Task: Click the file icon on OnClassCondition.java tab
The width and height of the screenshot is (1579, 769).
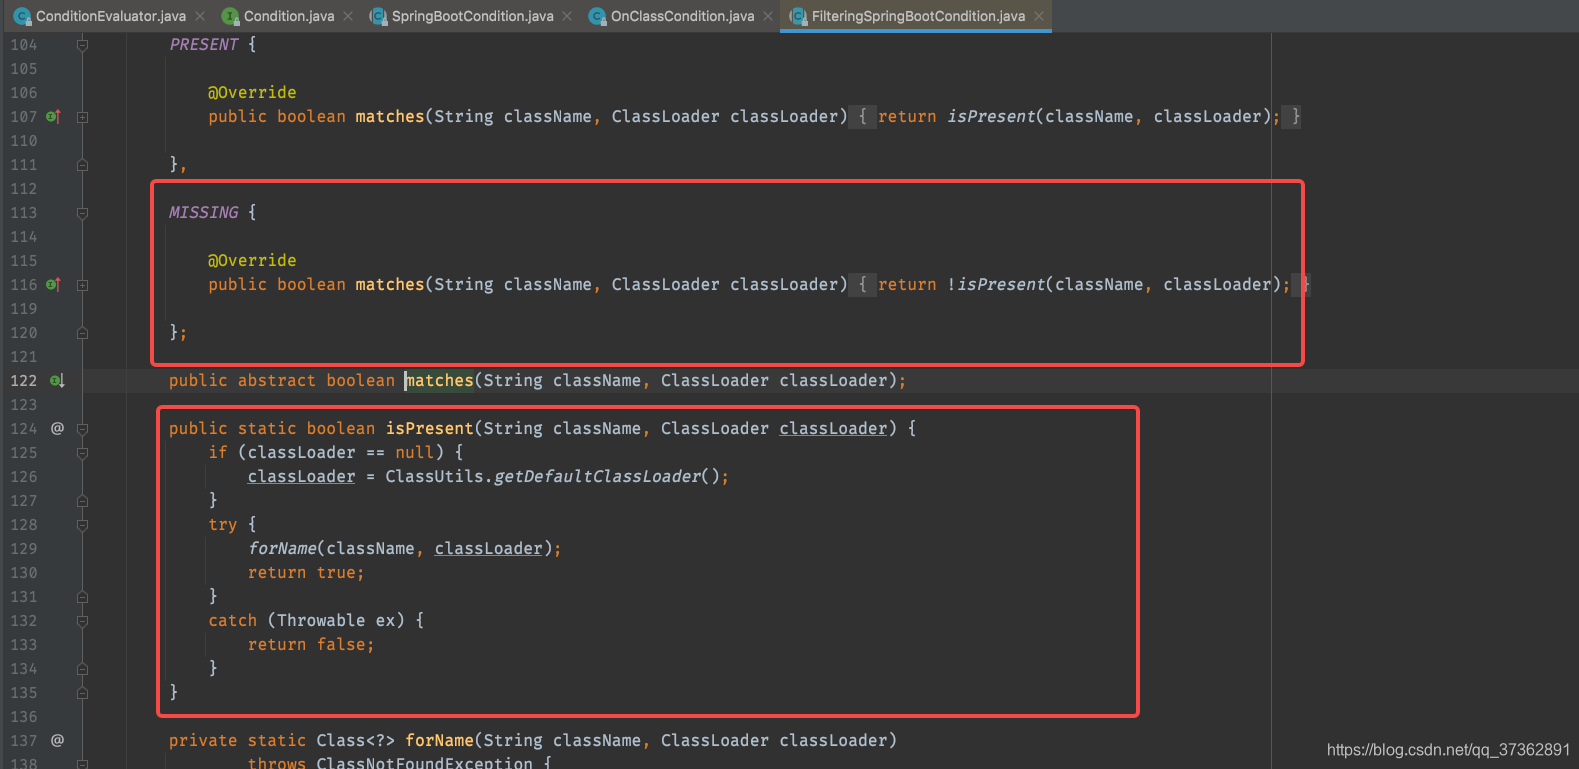Action: pyautogui.click(x=597, y=16)
